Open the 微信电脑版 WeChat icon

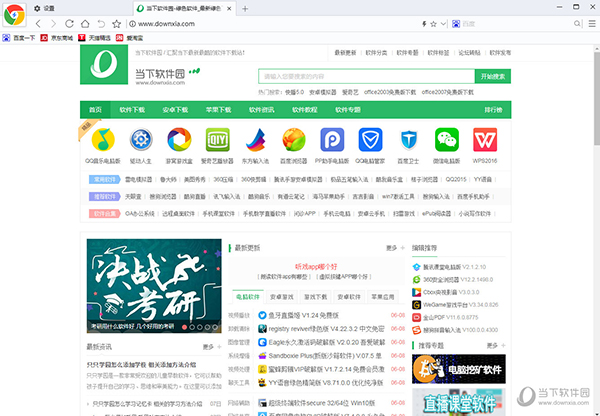pos(447,140)
